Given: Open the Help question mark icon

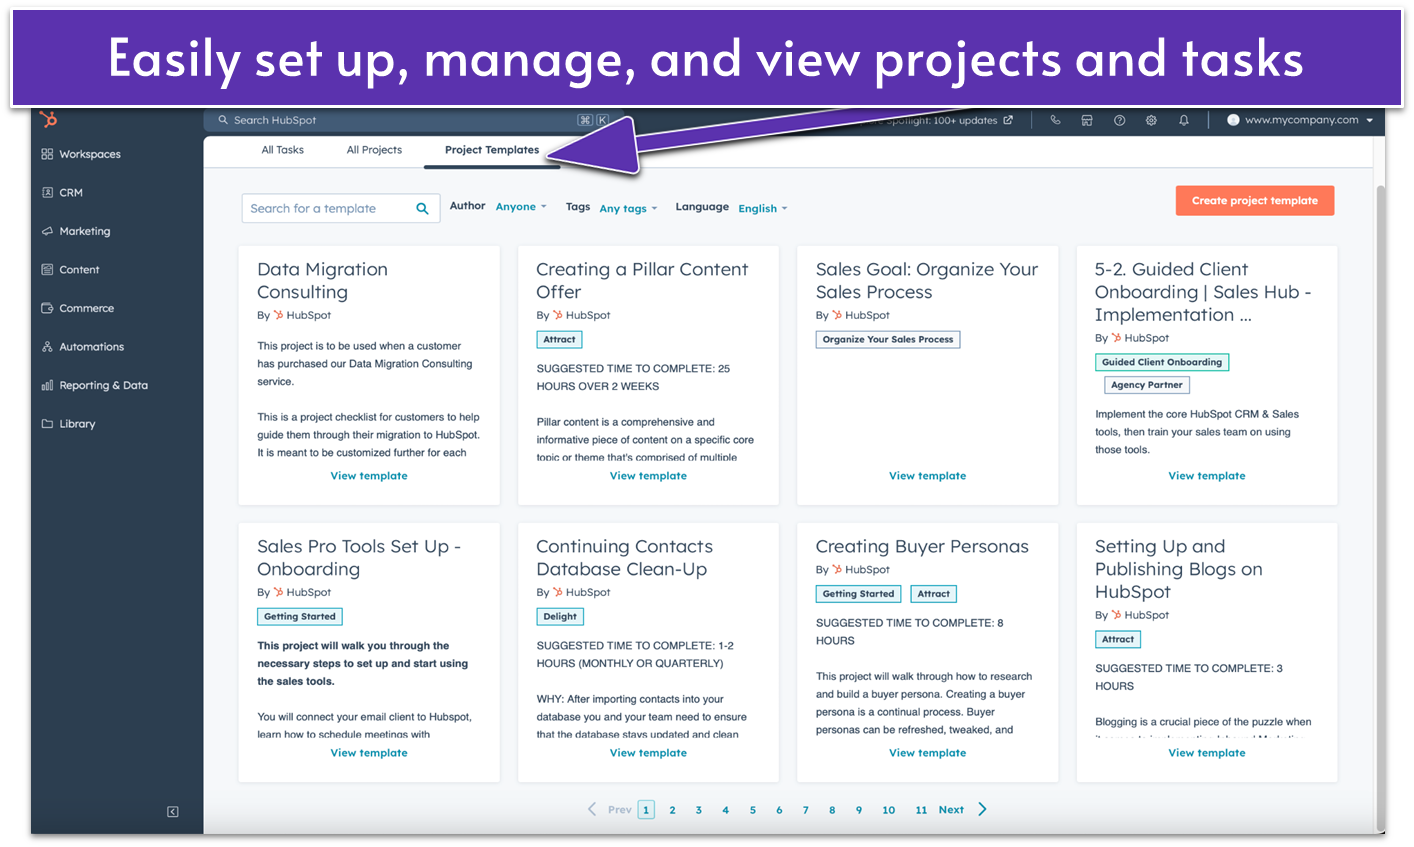Looking at the screenshot, I should click(x=1119, y=120).
